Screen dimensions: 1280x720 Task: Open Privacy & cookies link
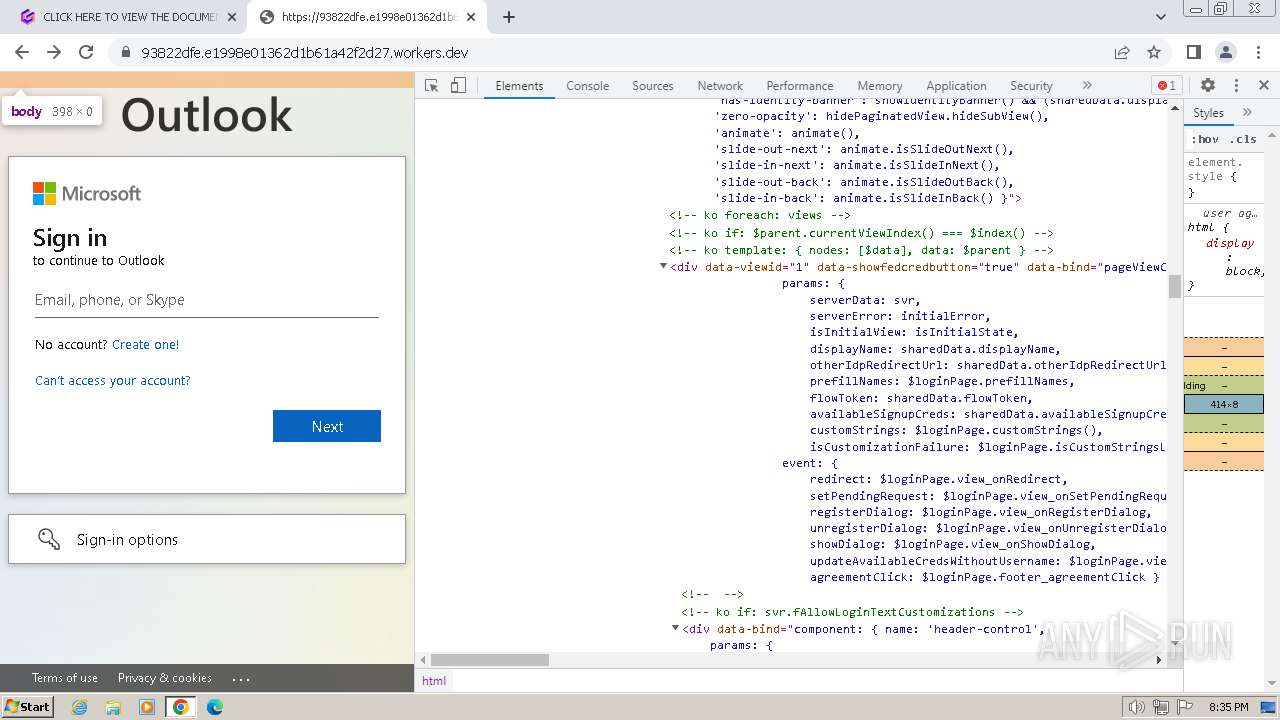[165, 678]
